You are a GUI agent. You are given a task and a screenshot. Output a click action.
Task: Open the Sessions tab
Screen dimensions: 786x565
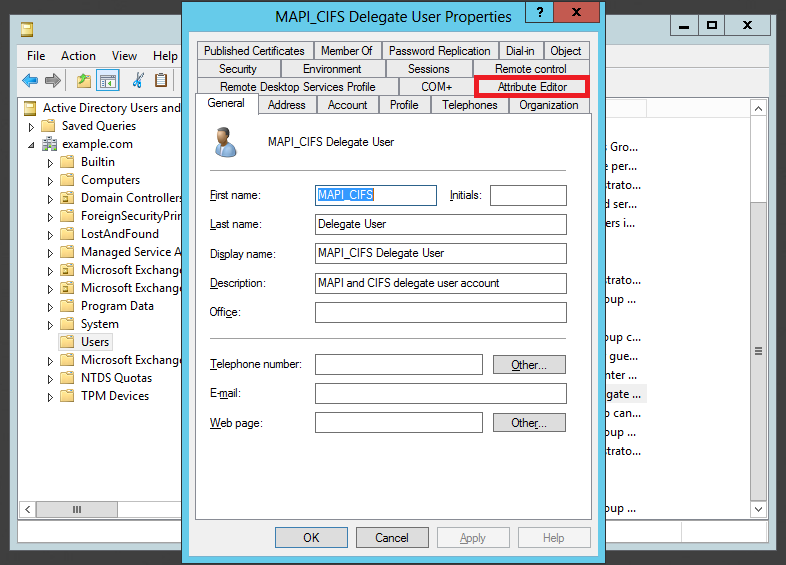[429, 69]
